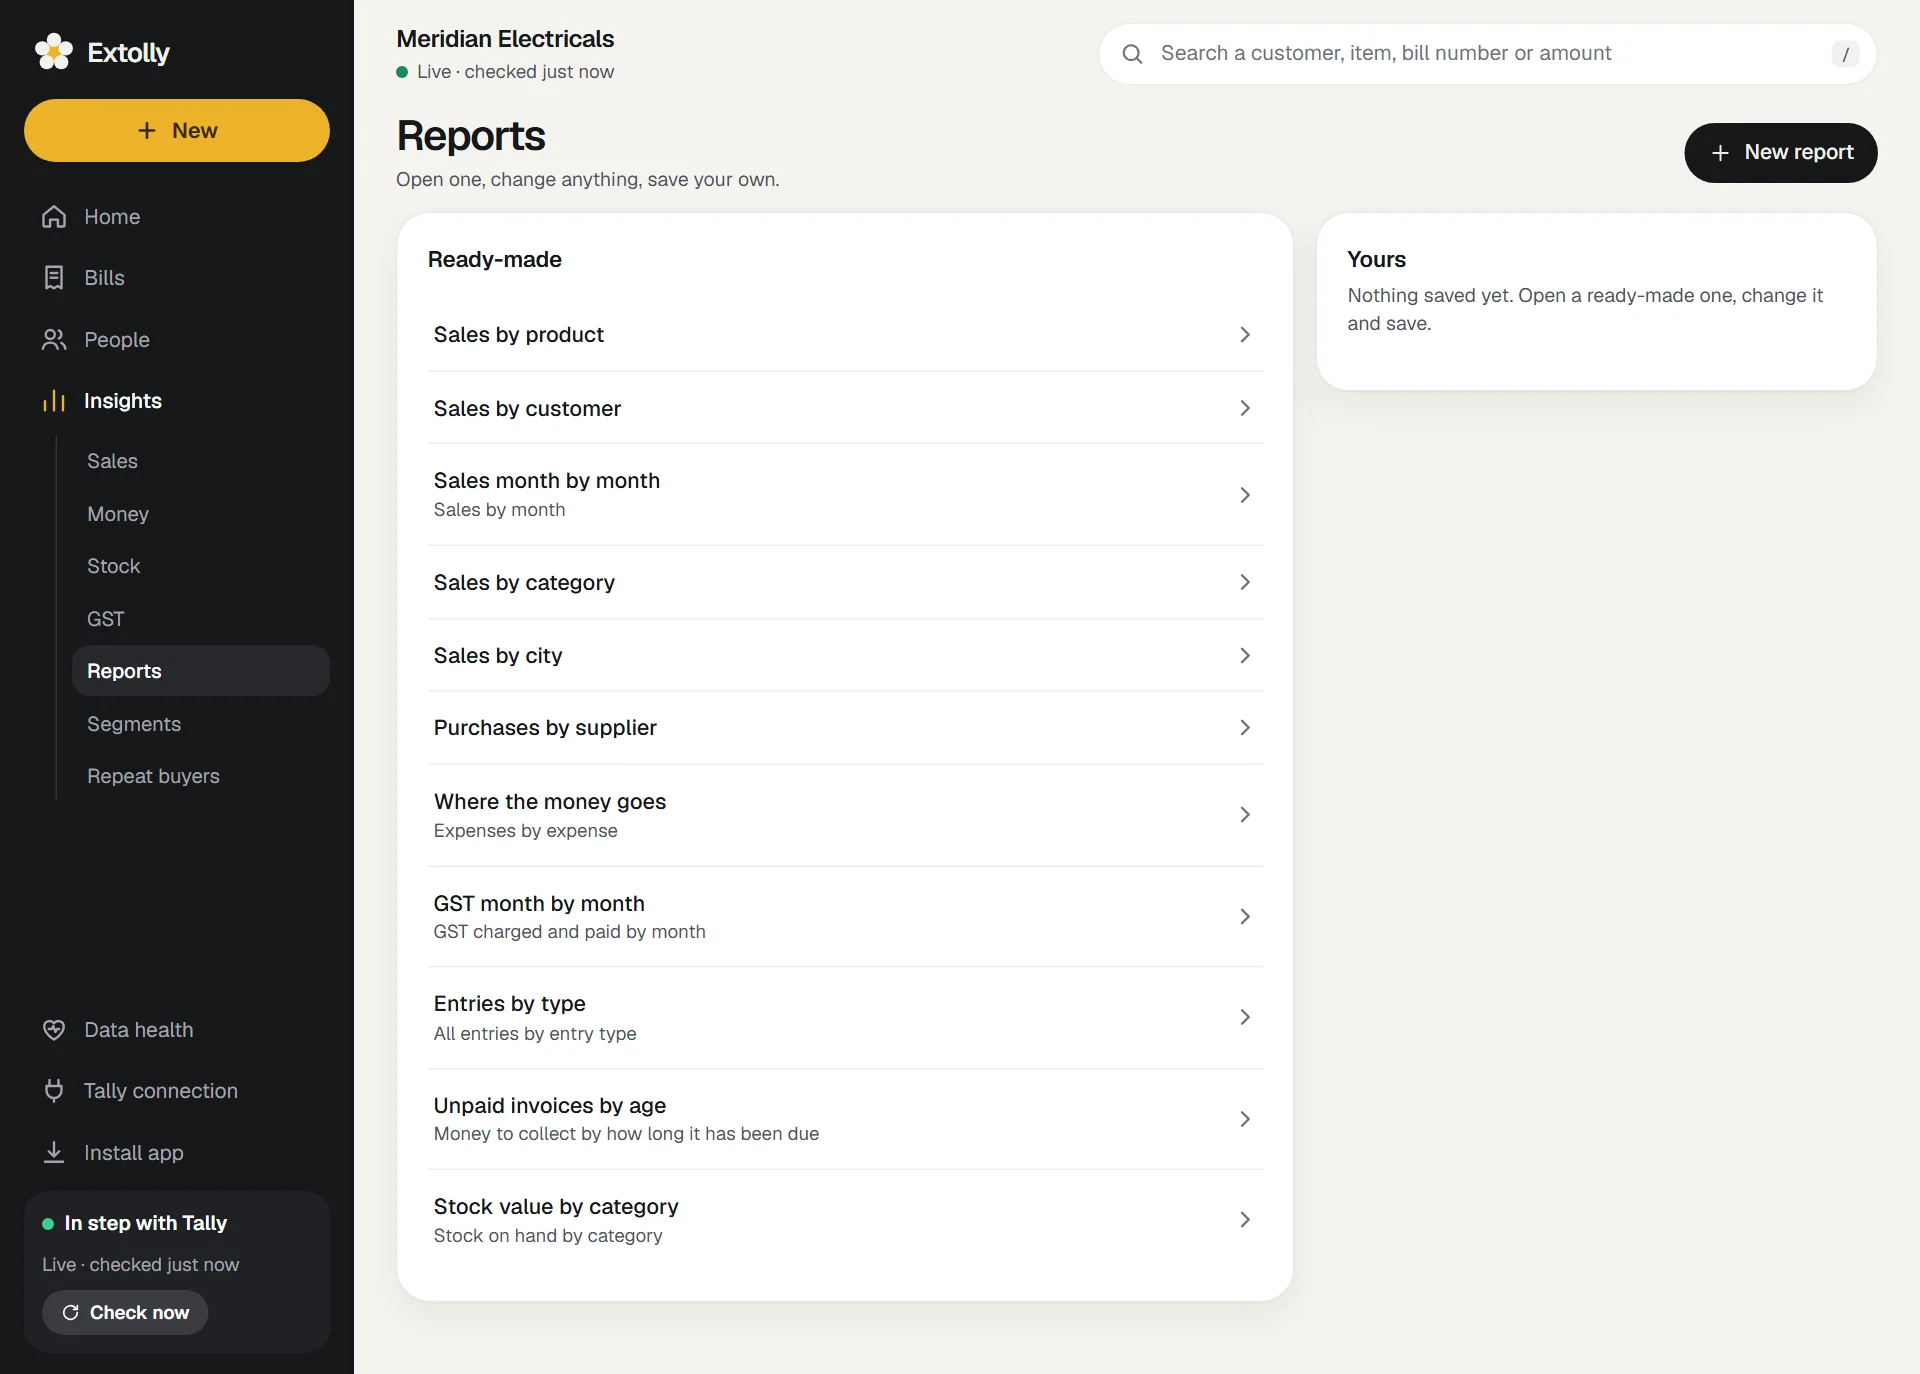Image resolution: width=1920 pixels, height=1374 pixels.
Task: Open Stock value by category chevron
Action: 1245,1220
